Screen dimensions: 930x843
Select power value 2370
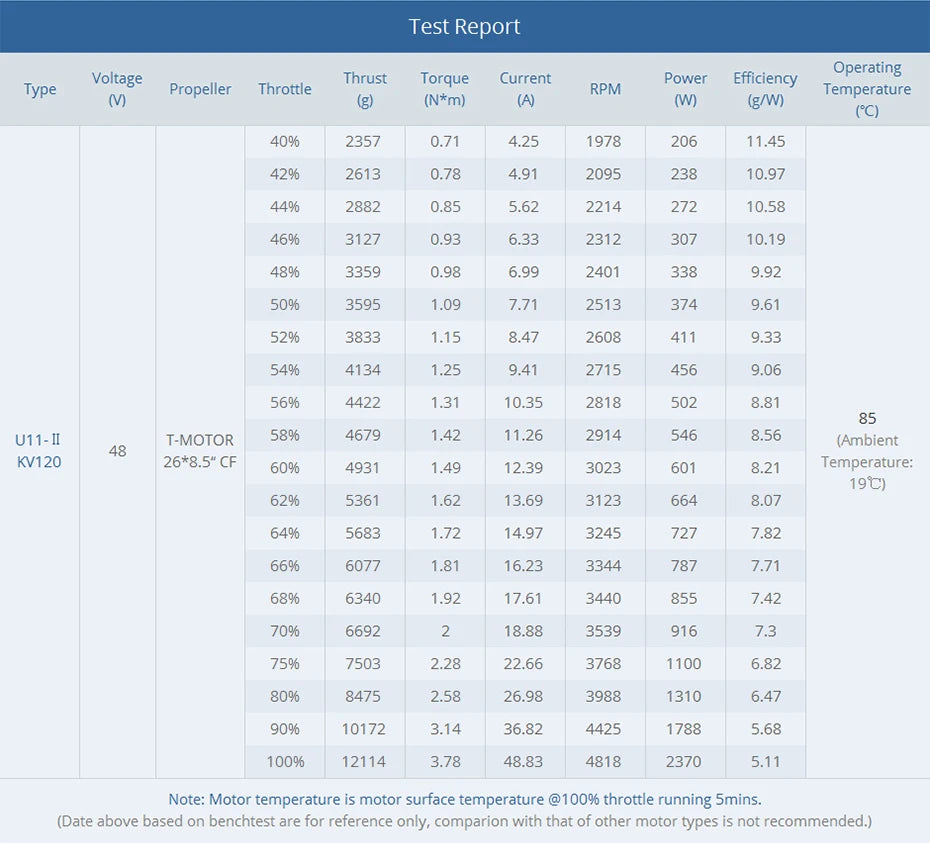click(684, 762)
